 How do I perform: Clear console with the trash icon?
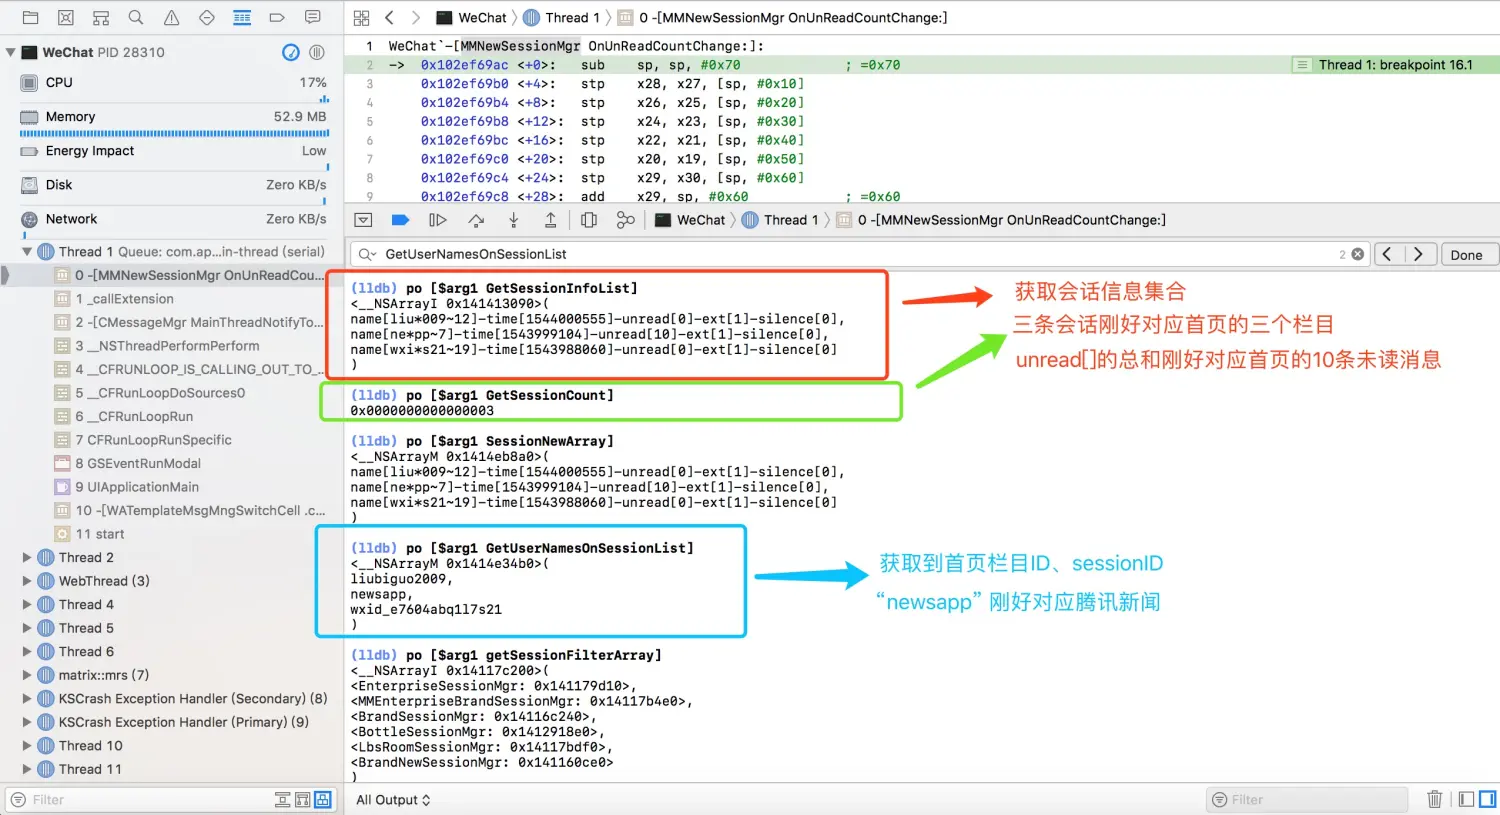(1435, 799)
